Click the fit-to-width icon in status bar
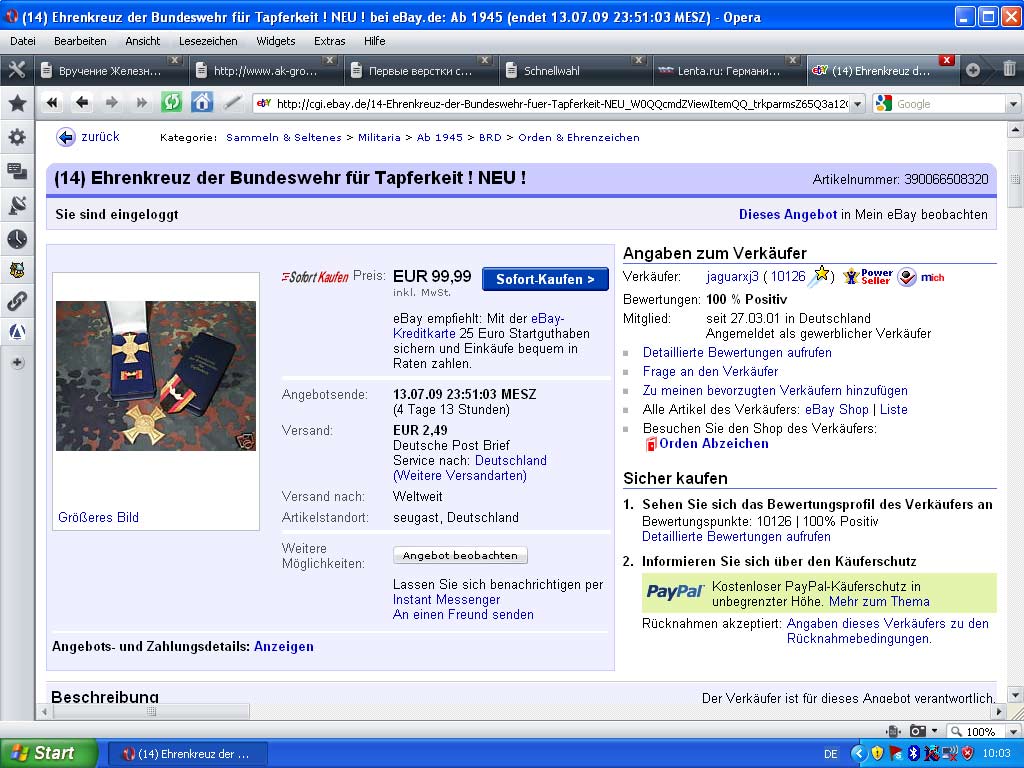Image resolution: width=1024 pixels, height=768 pixels. coord(893,731)
